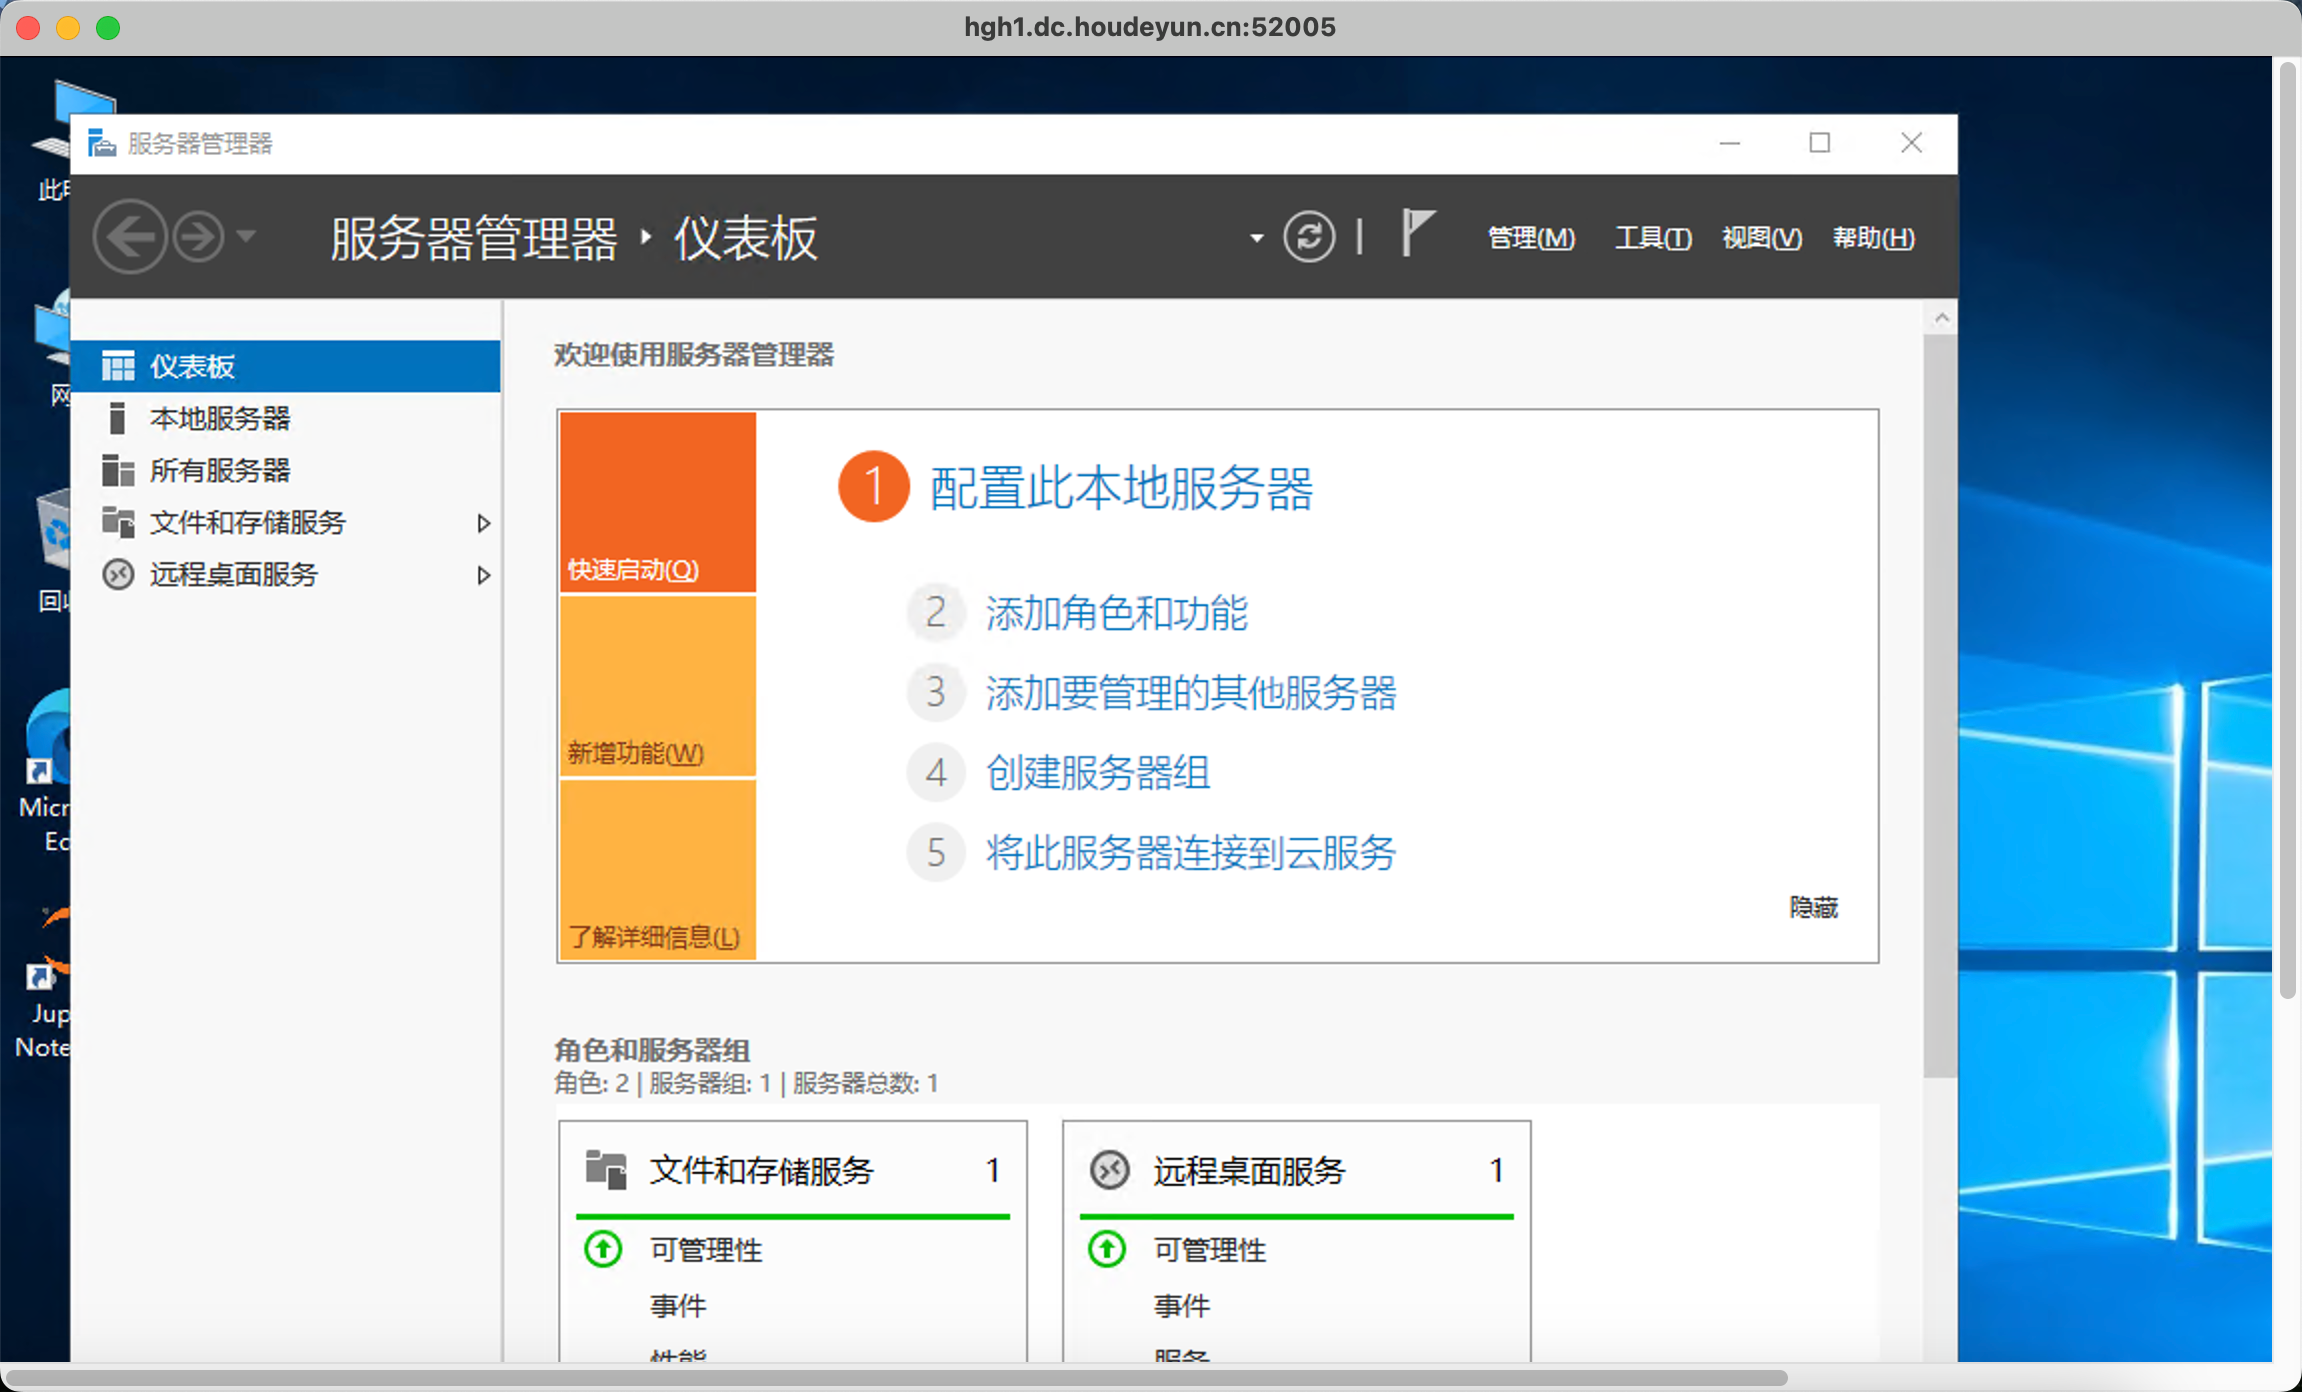Click 文件和存储服务 tile header icon
The height and width of the screenshot is (1392, 2302).
tap(606, 1169)
